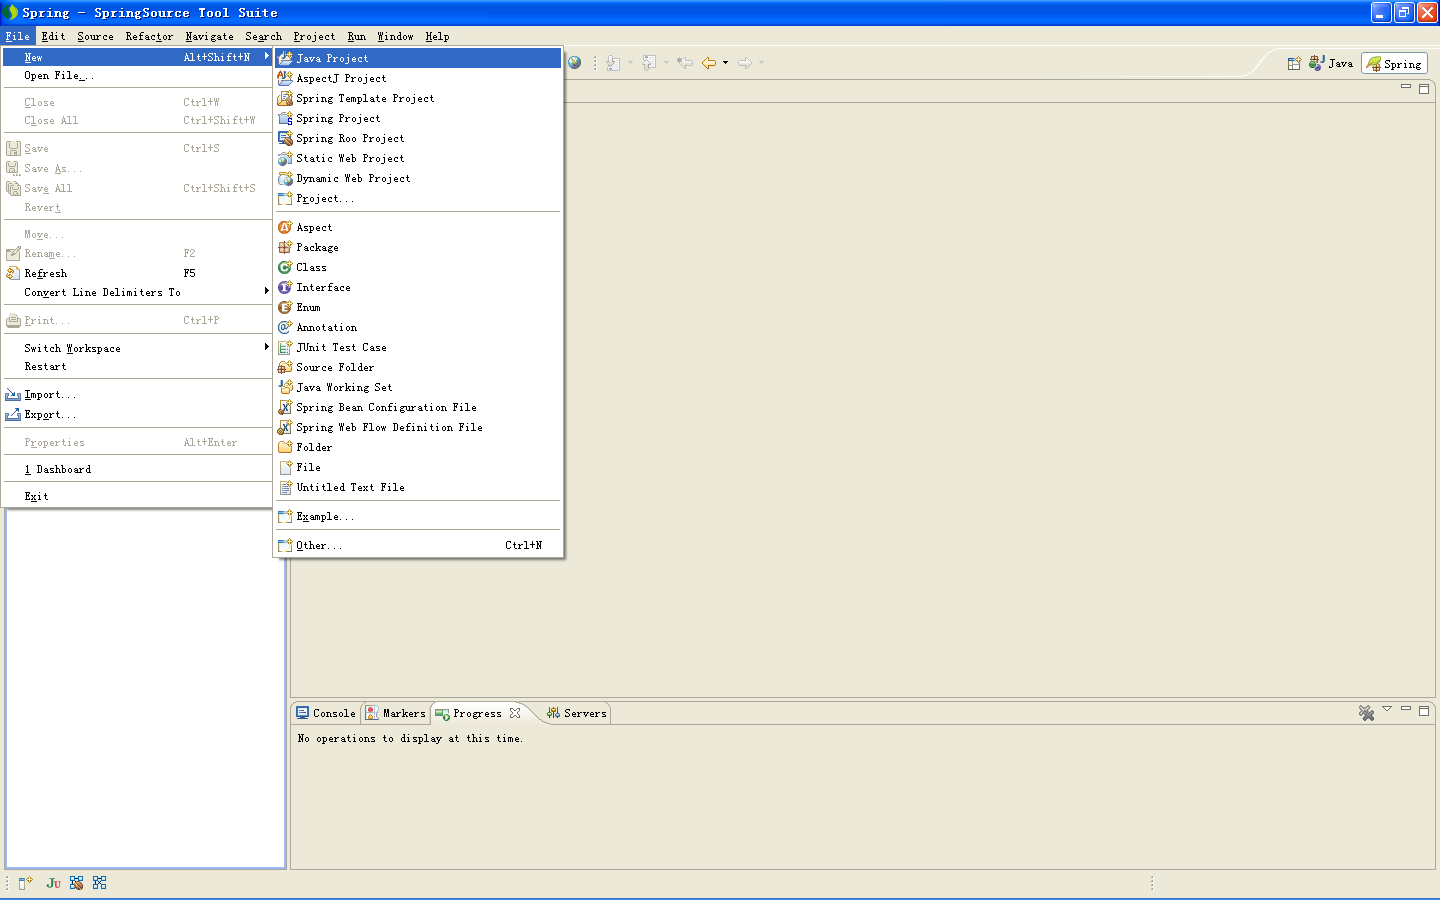This screenshot has width=1440, height=900.
Task: Switch to the Markers tab
Action: click(395, 713)
